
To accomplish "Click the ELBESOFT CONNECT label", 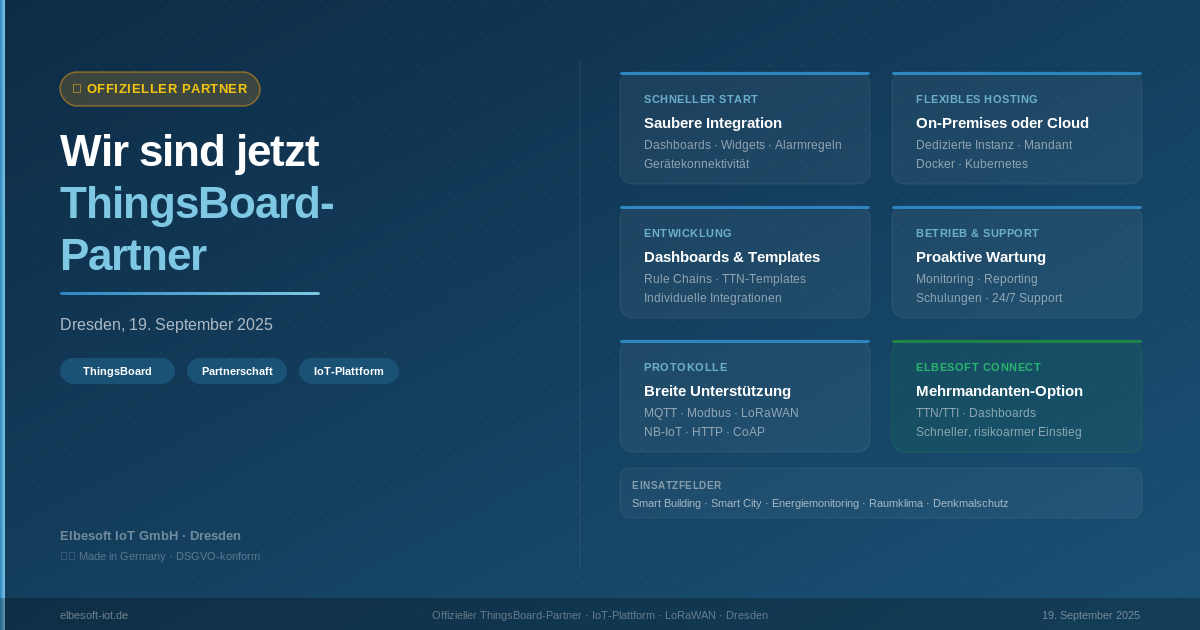I will point(978,367).
